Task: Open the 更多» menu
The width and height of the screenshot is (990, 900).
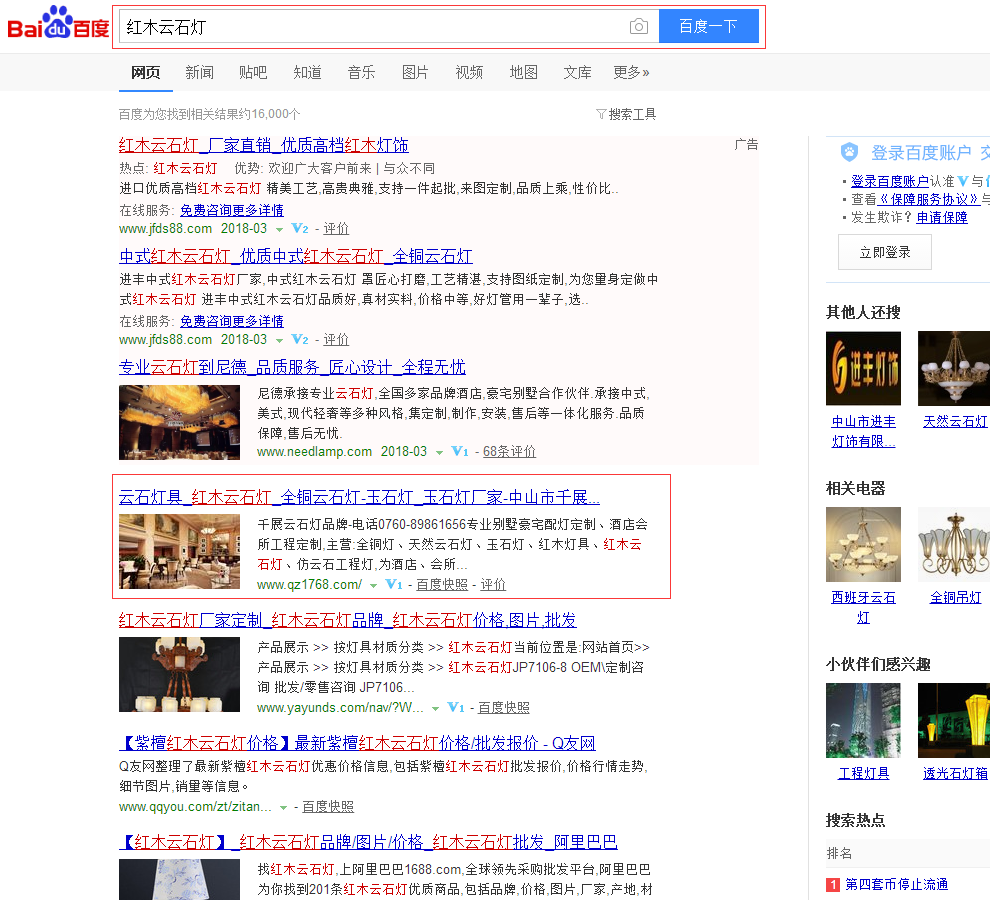Action: (631, 72)
